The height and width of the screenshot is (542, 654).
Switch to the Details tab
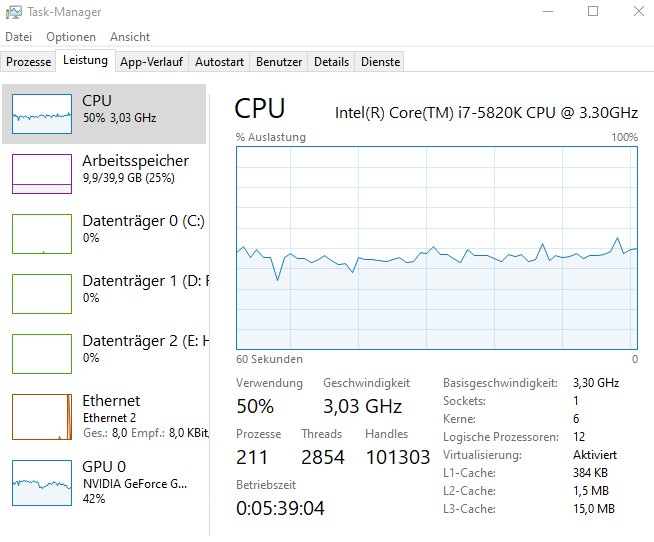(x=332, y=62)
